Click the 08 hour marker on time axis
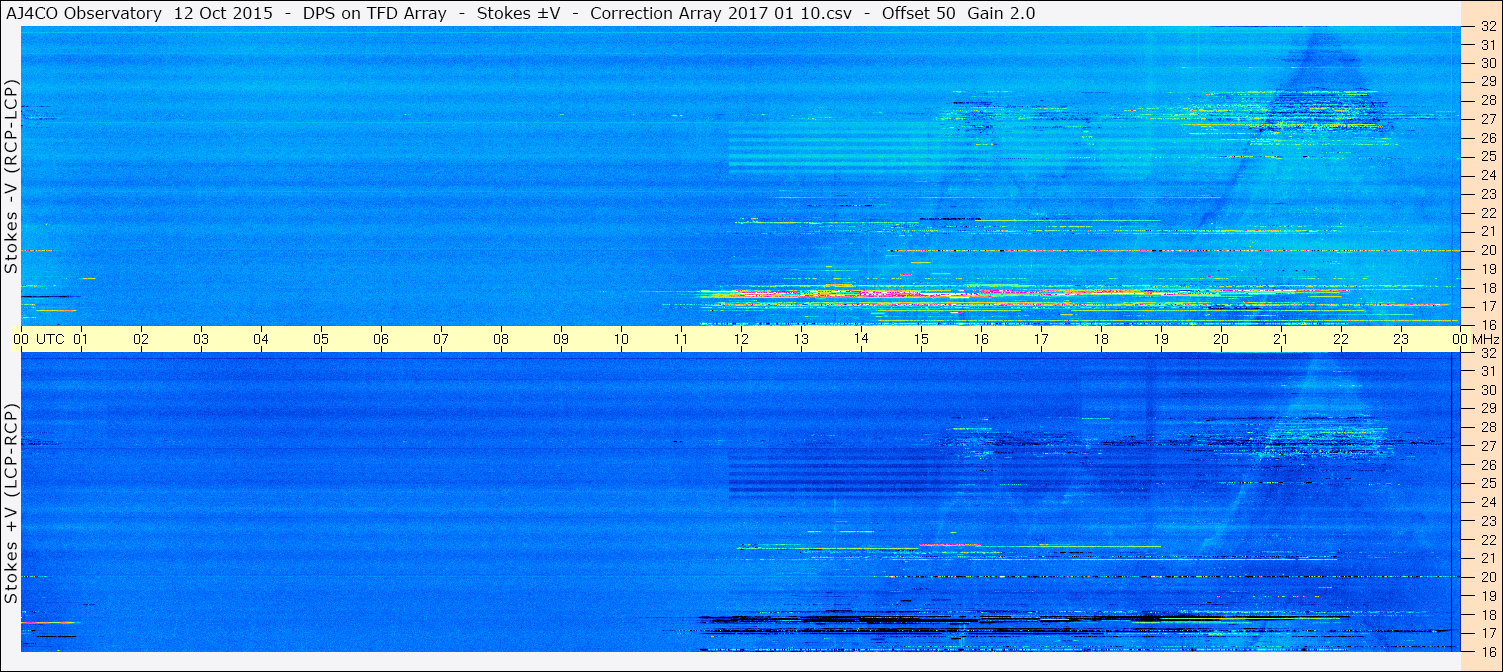The height and width of the screenshot is (672, 1503). (x=501, y=339)
